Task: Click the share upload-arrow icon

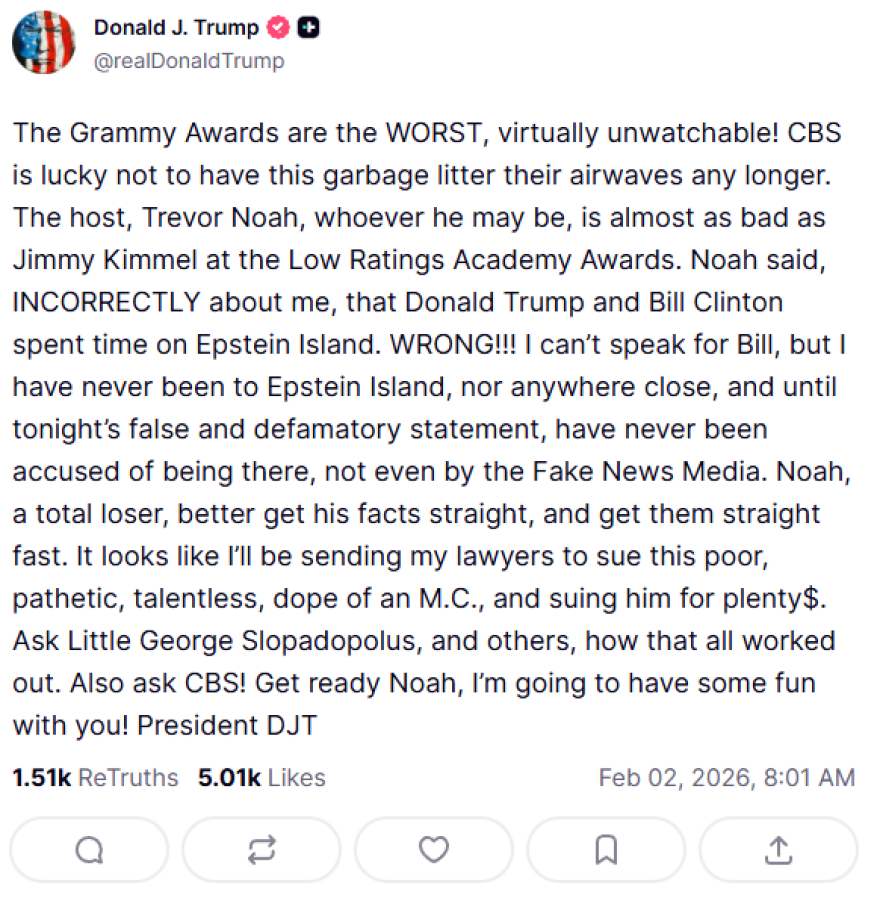Action: [x=777, y=850]
